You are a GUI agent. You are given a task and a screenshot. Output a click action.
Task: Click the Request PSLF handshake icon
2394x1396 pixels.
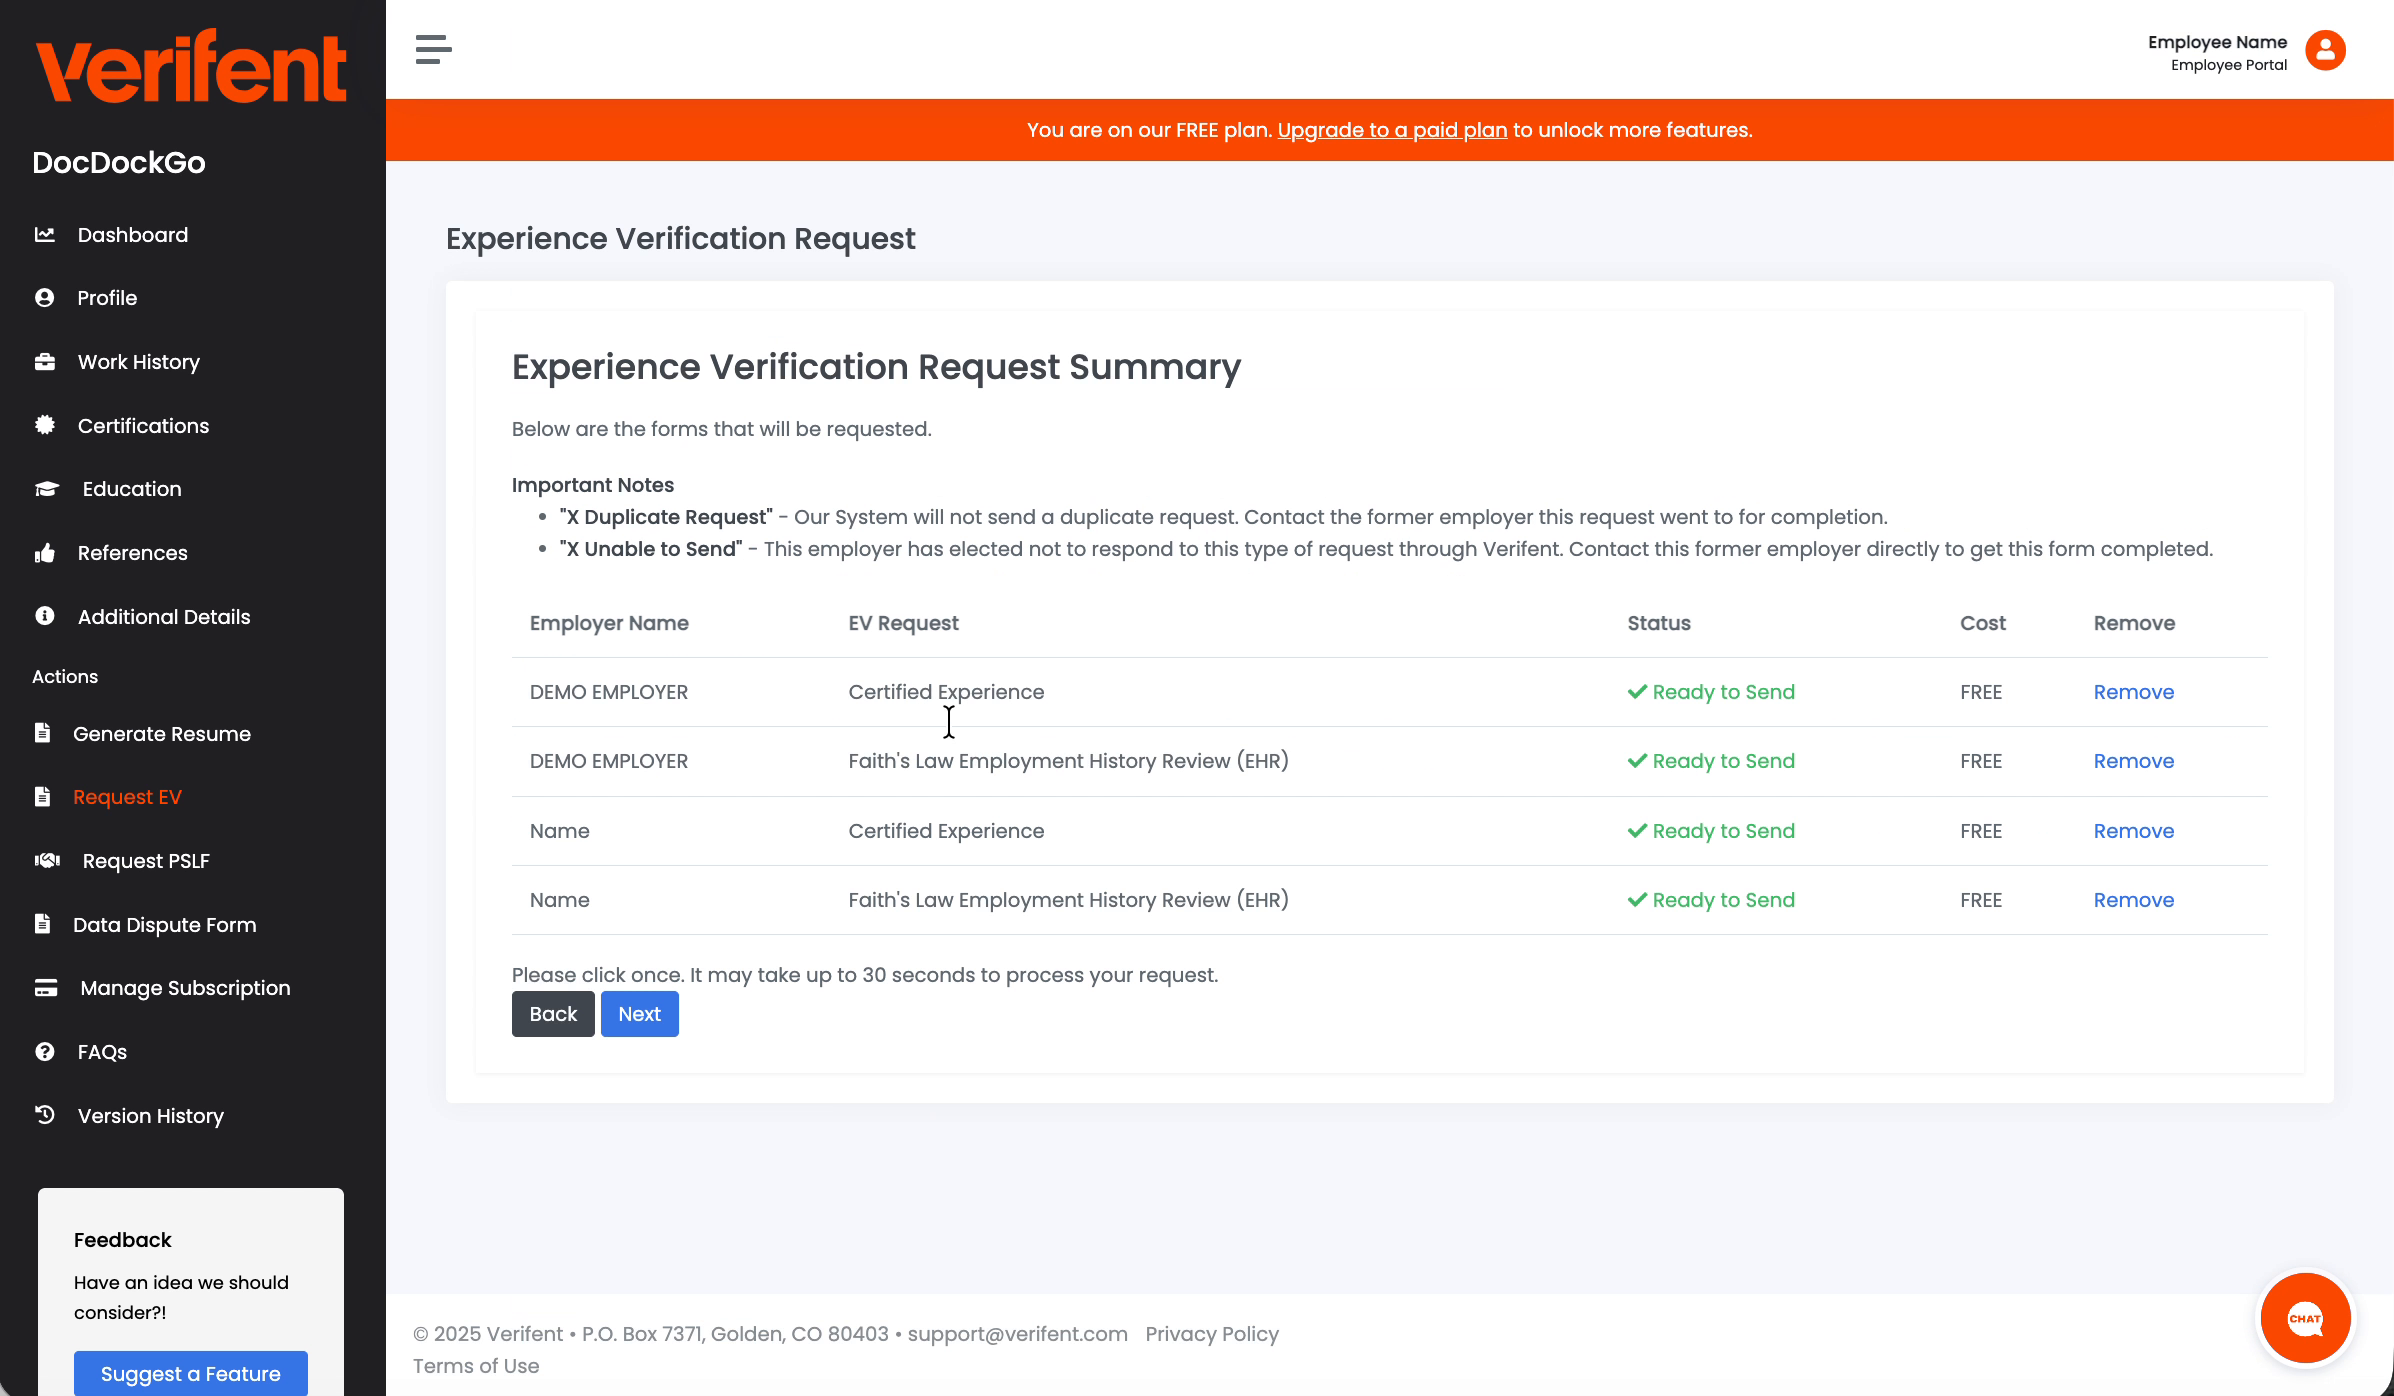tap(47, 861)
